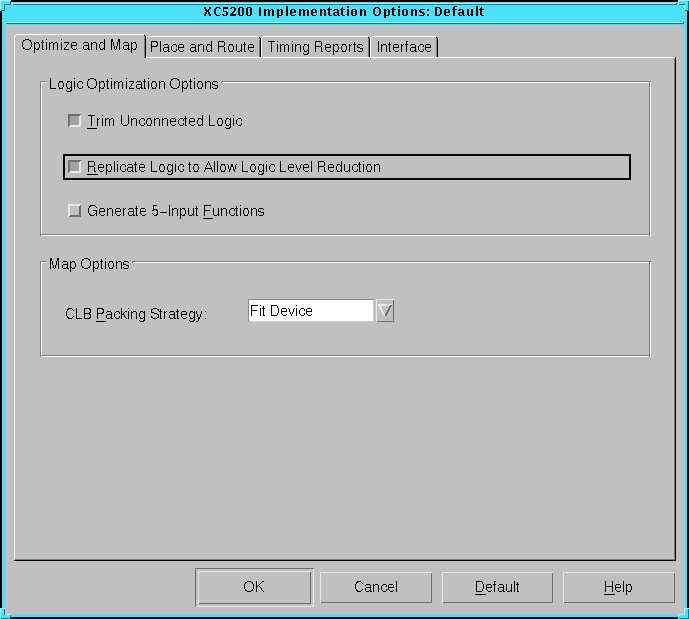Click the Map Options group title
Viewport: 689px width, 619px height.
89,264
